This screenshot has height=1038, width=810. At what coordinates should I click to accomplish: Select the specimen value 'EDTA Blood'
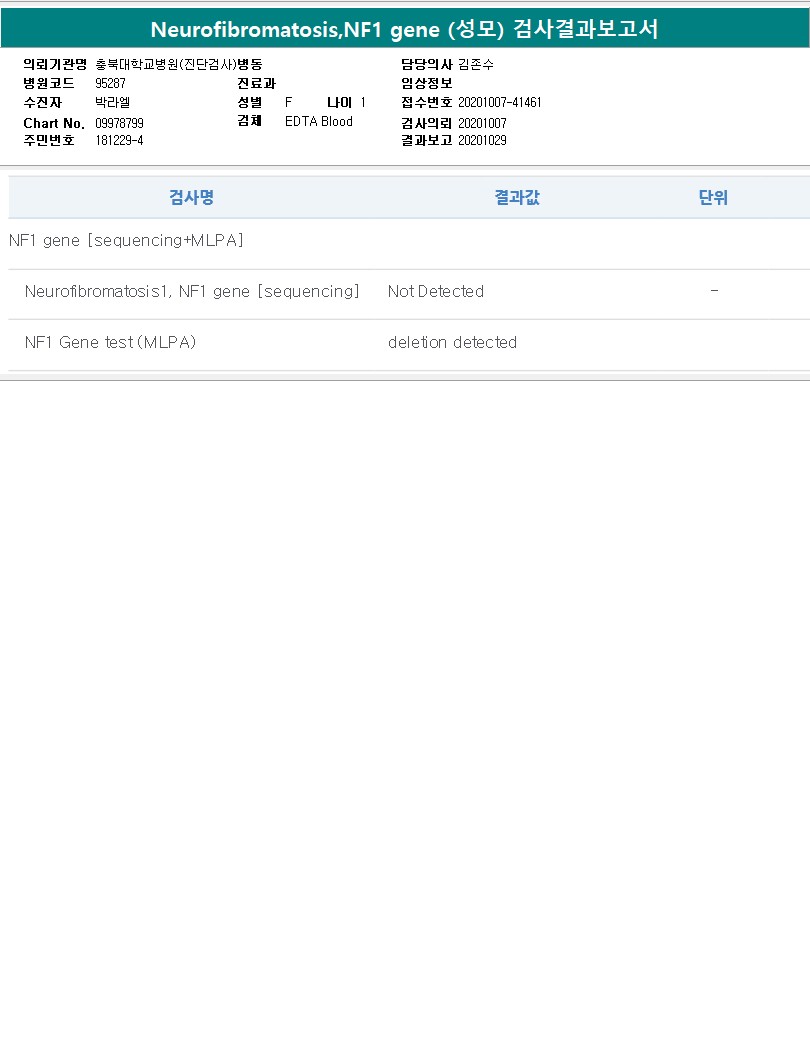point(319,121)
